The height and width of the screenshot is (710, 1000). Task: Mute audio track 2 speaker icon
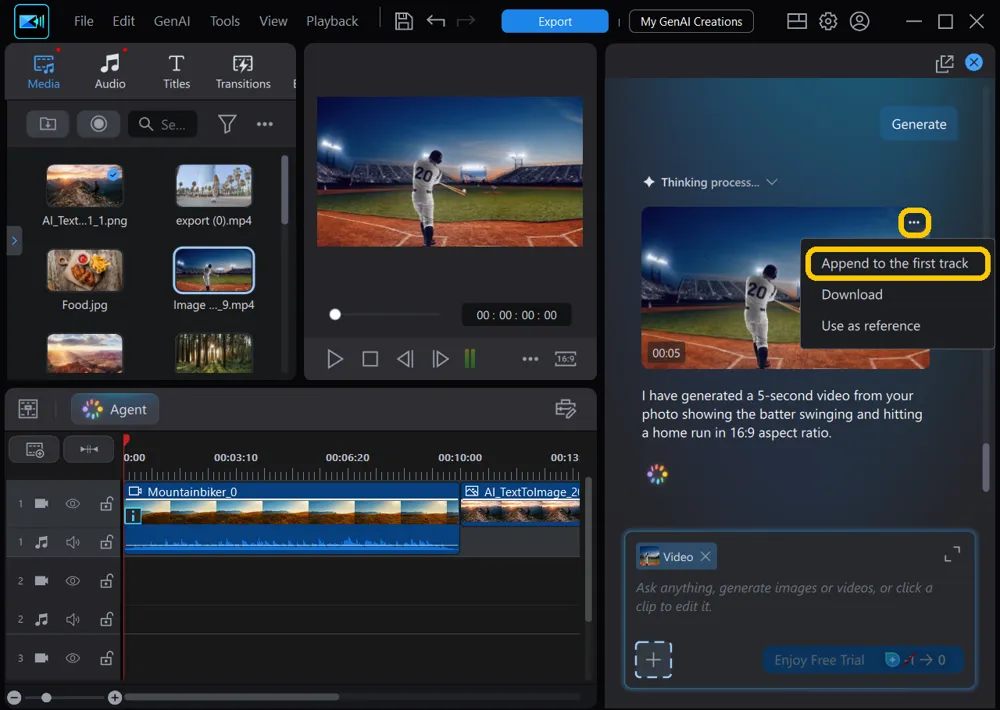click(x=73, y=619)
